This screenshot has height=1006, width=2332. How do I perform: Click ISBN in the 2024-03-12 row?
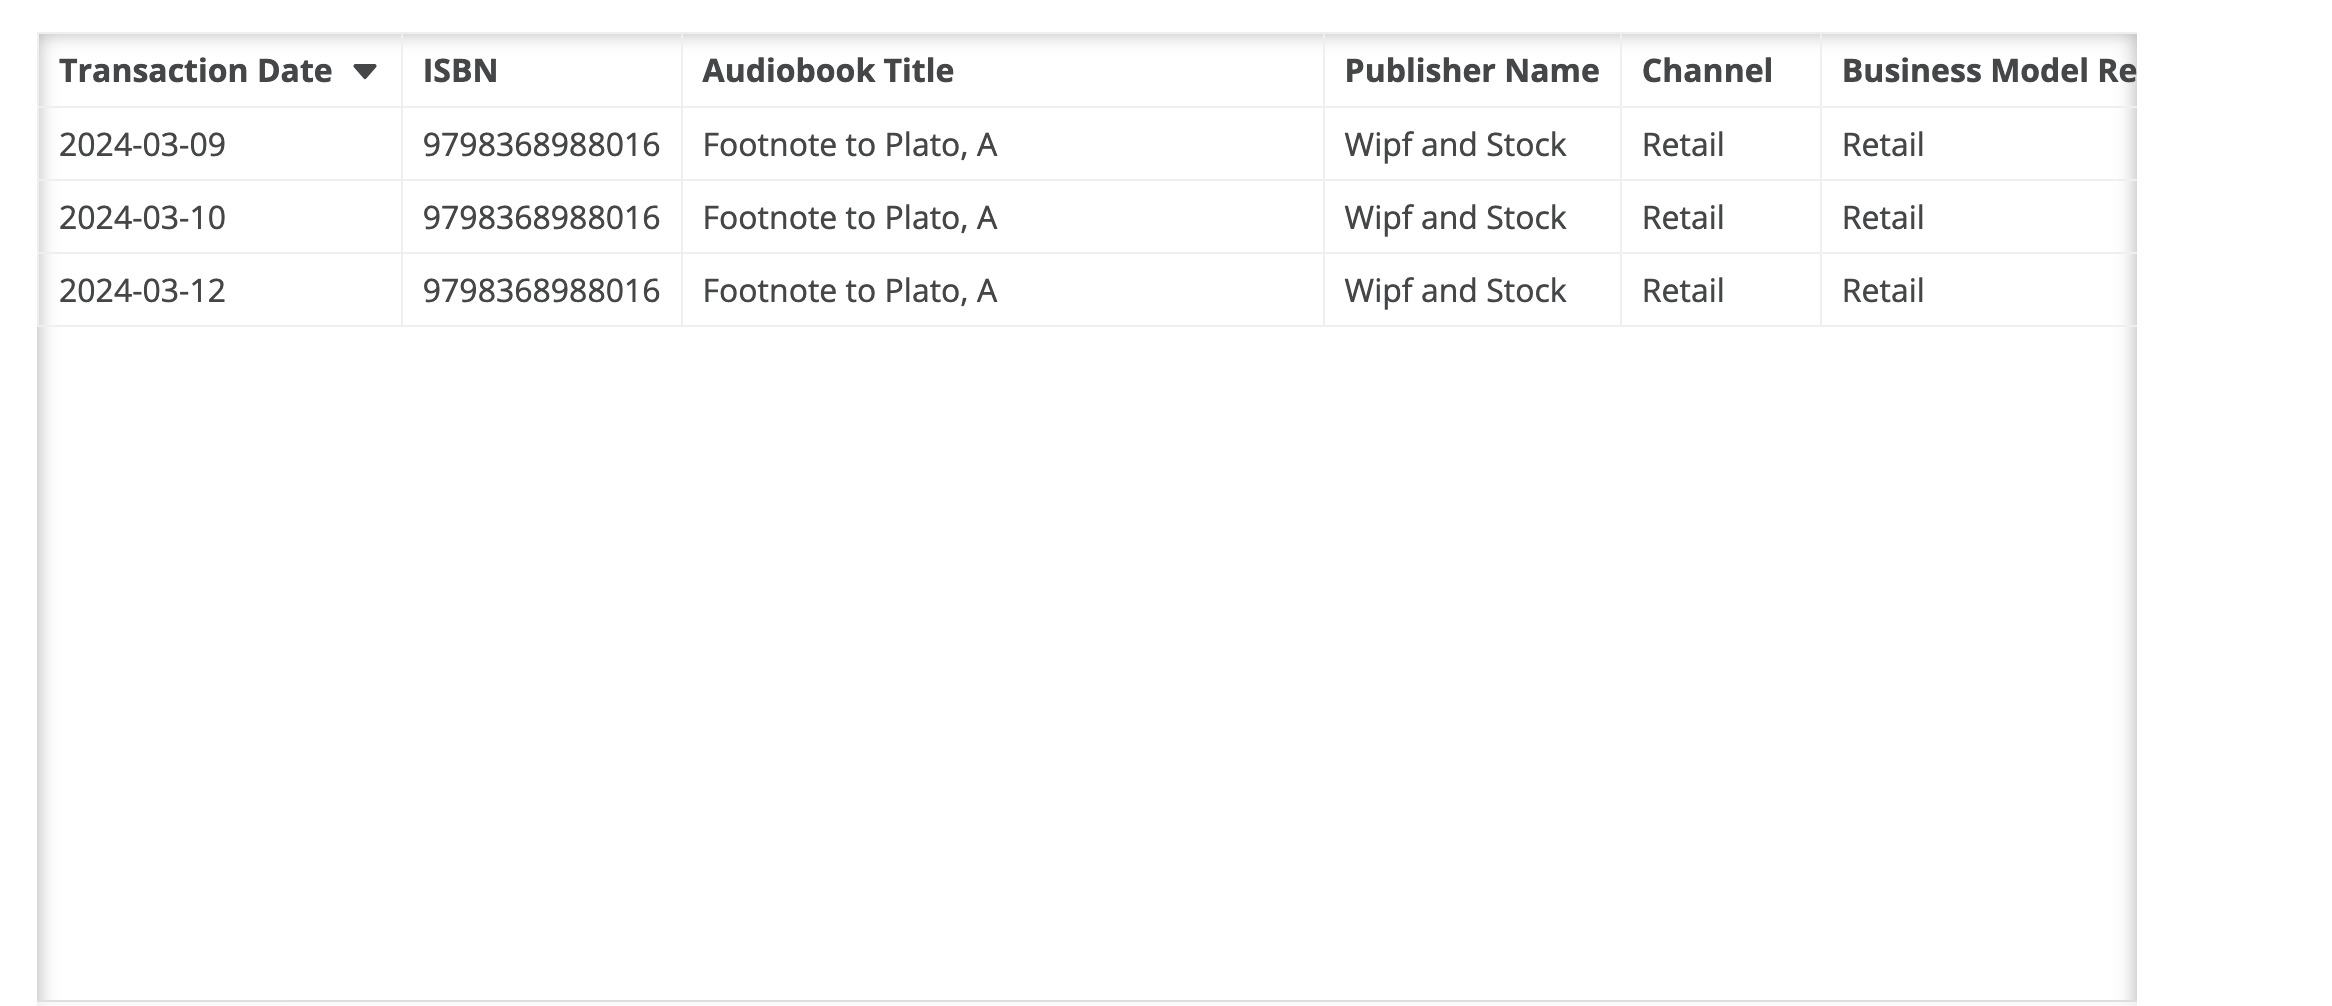(x=541, y=291)
